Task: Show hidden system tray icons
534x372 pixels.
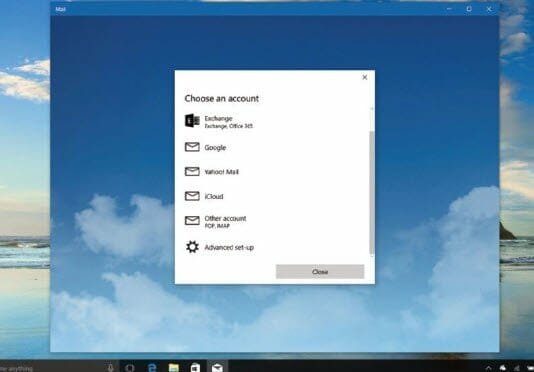Action: (x=488, y=368)
